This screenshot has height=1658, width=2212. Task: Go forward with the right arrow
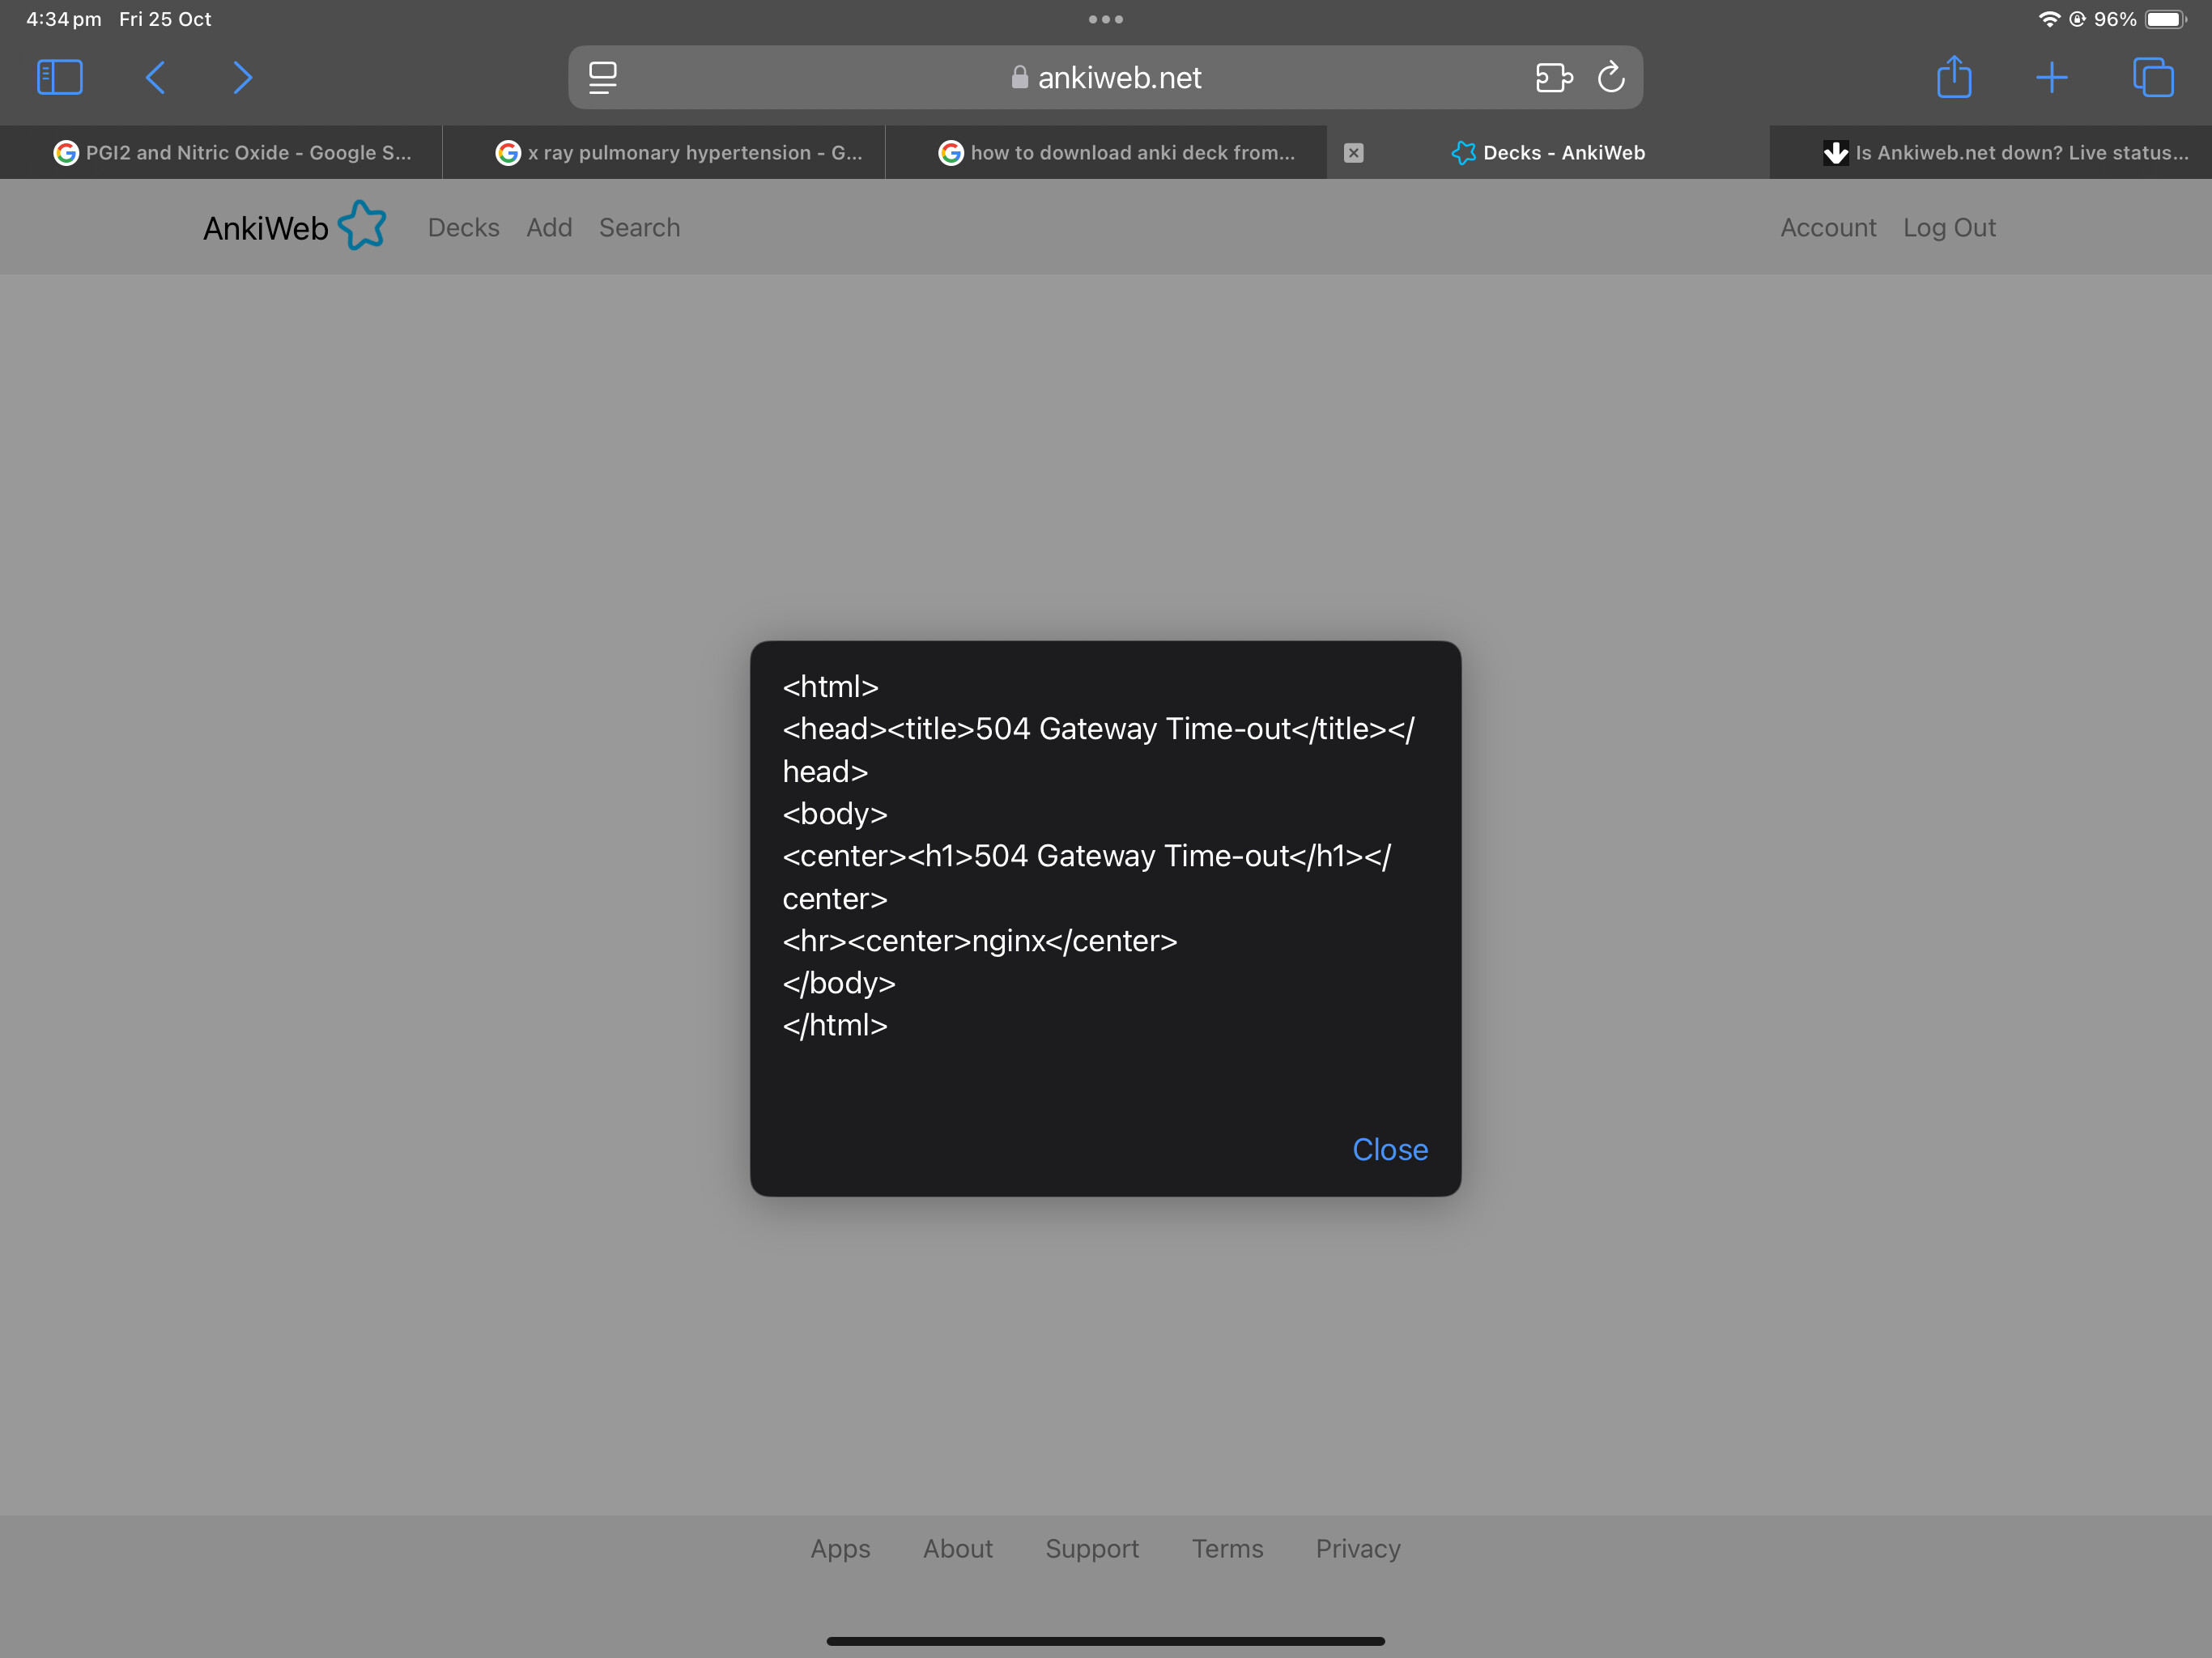(x=242, y=77)
